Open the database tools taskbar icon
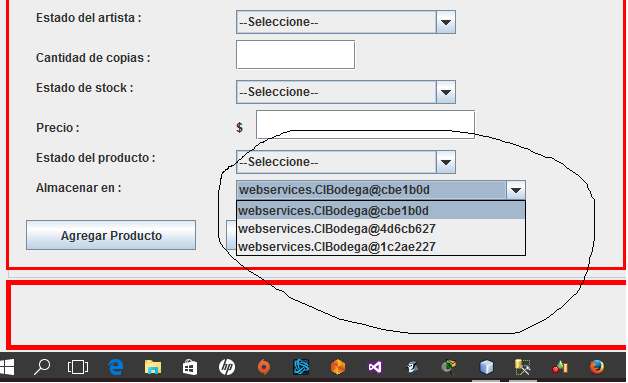This screenshot has height=383, width=628. [523, 367]
